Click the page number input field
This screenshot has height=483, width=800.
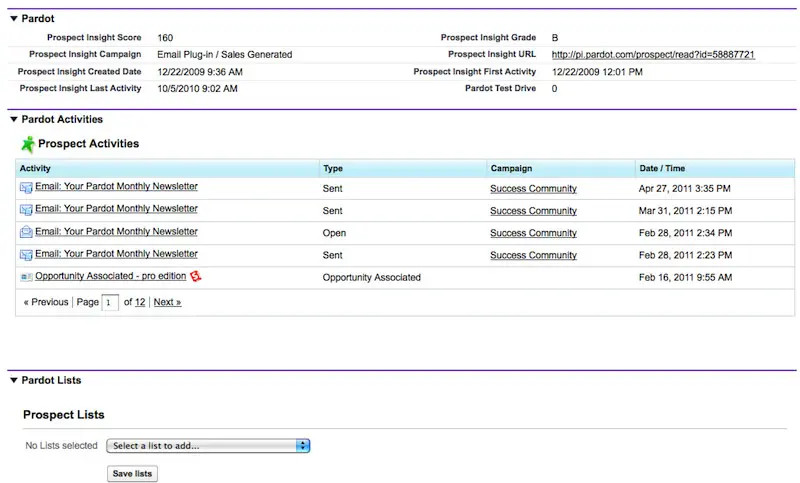tap(110, 302)
